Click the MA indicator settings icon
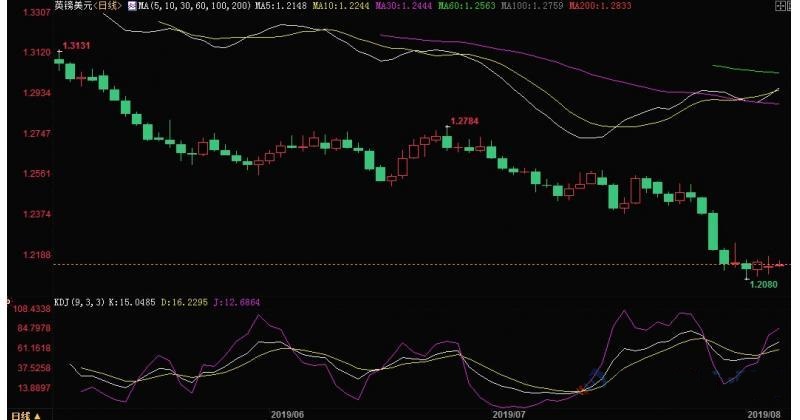Screen dimensions: 800x420 point(132,6)
